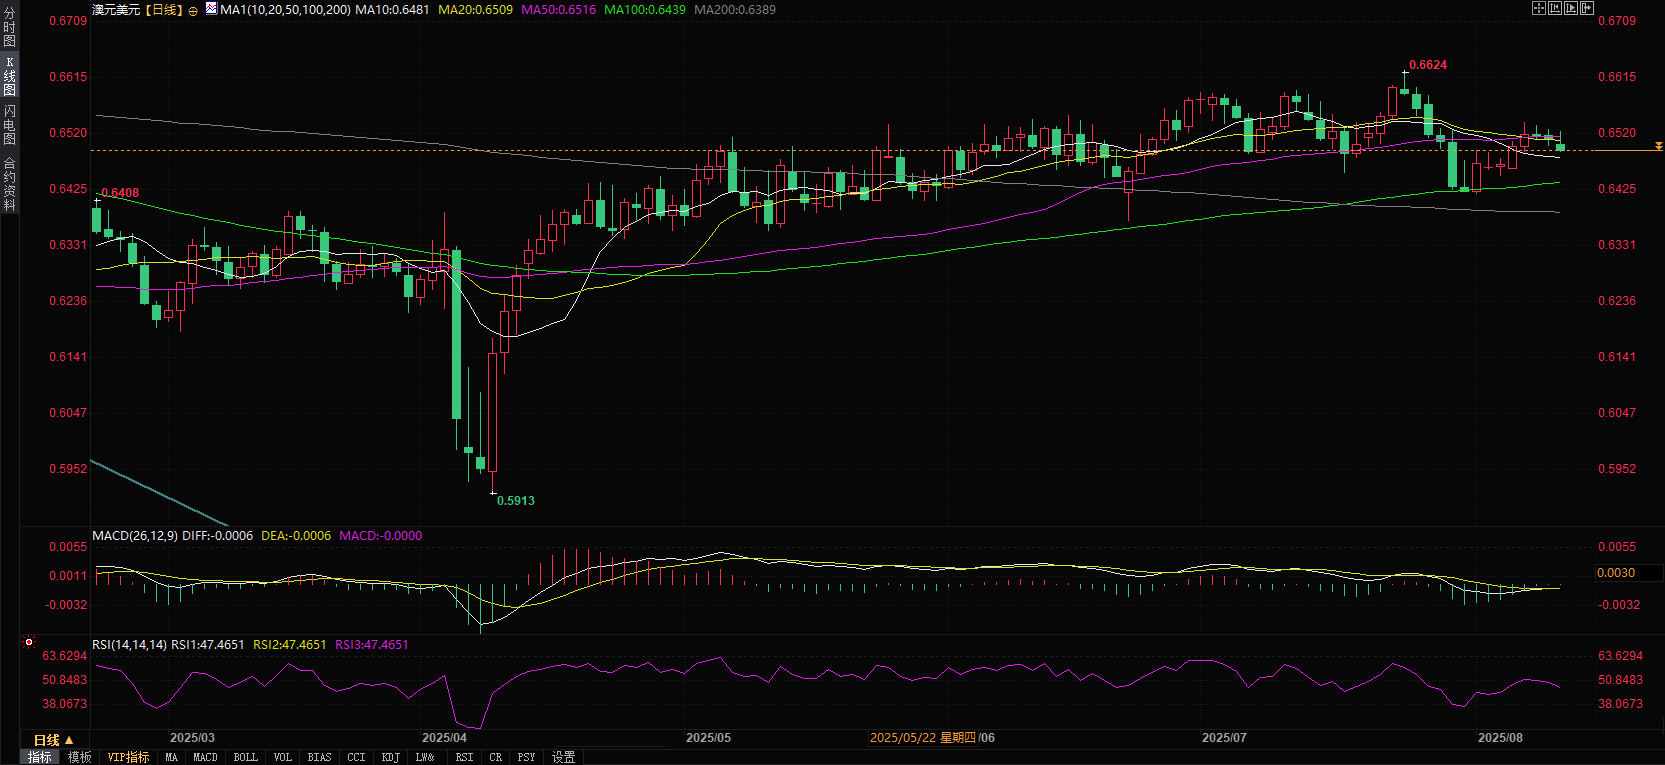Viewport: 1665px width, 765px height.
Task: Choose the KDJ indicator button
Action: coord(391,757)
